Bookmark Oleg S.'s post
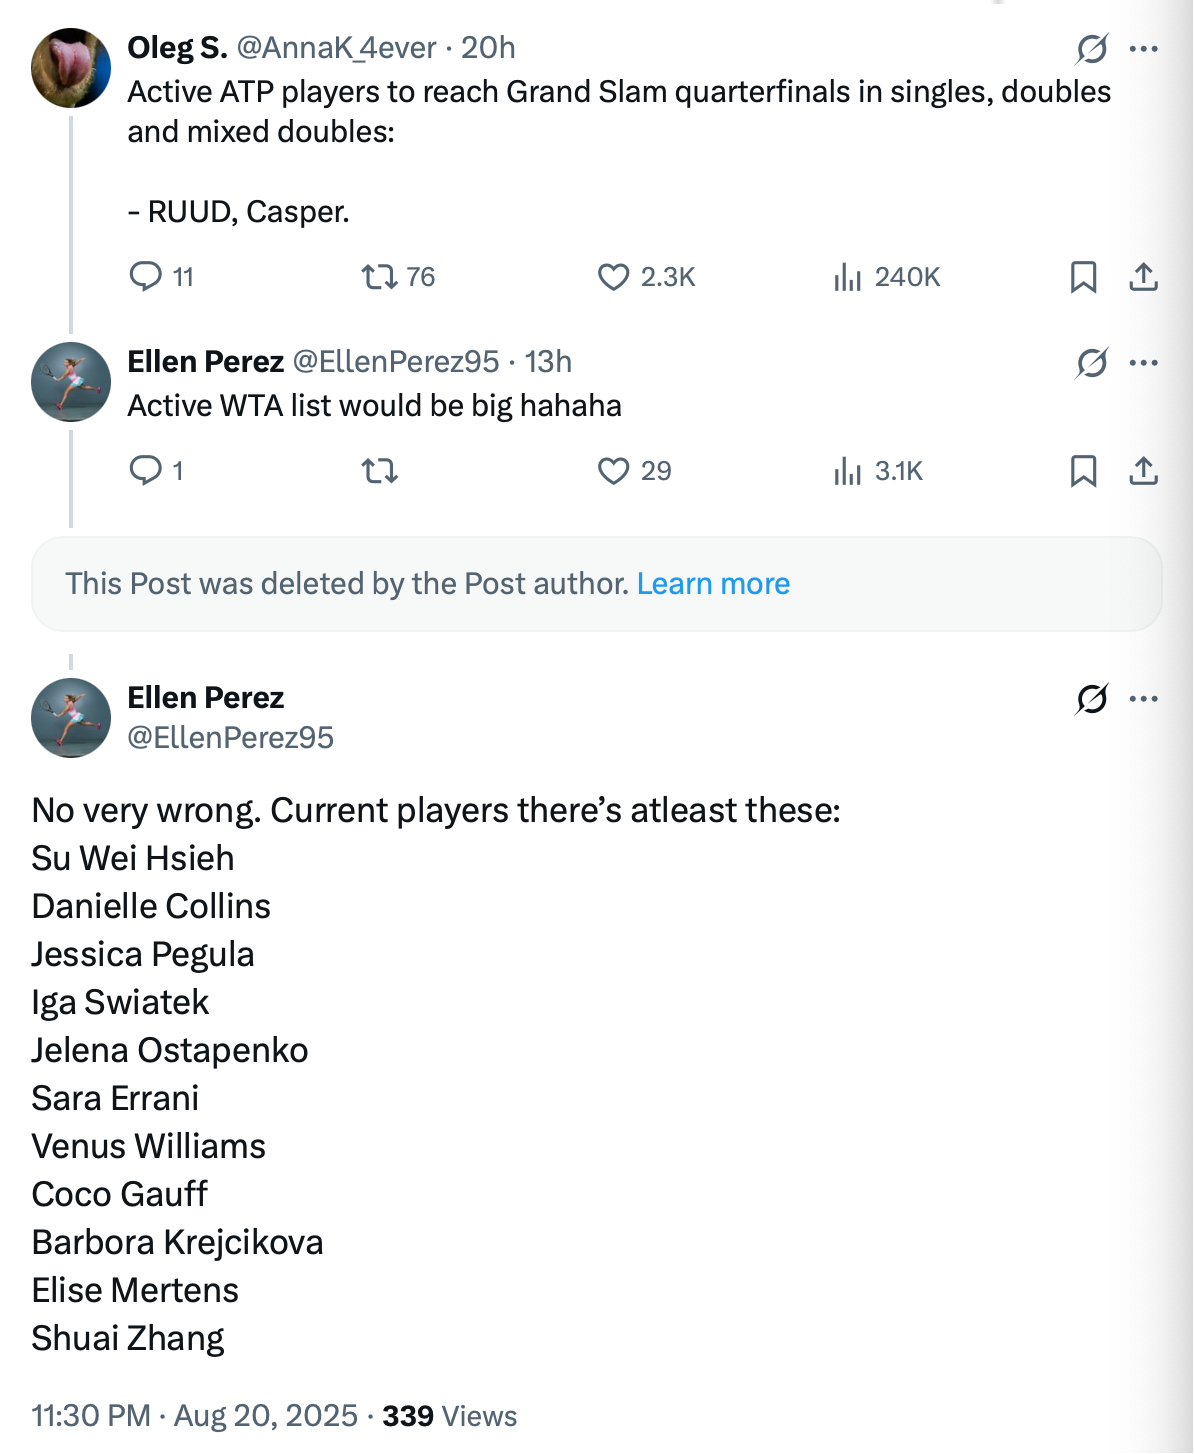Viewport: 1194px width, 1454px height. [x=1083, y=277]
